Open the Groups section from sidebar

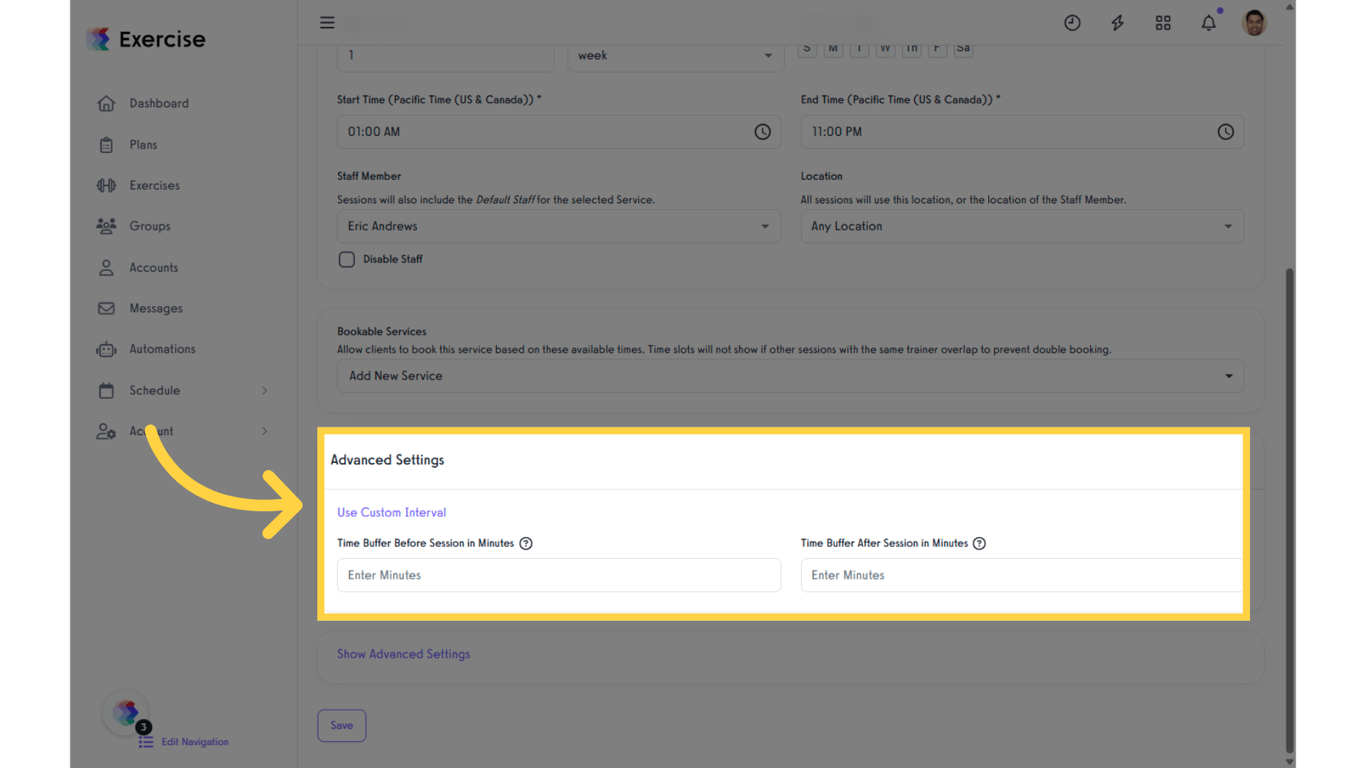tap(106, 226)
